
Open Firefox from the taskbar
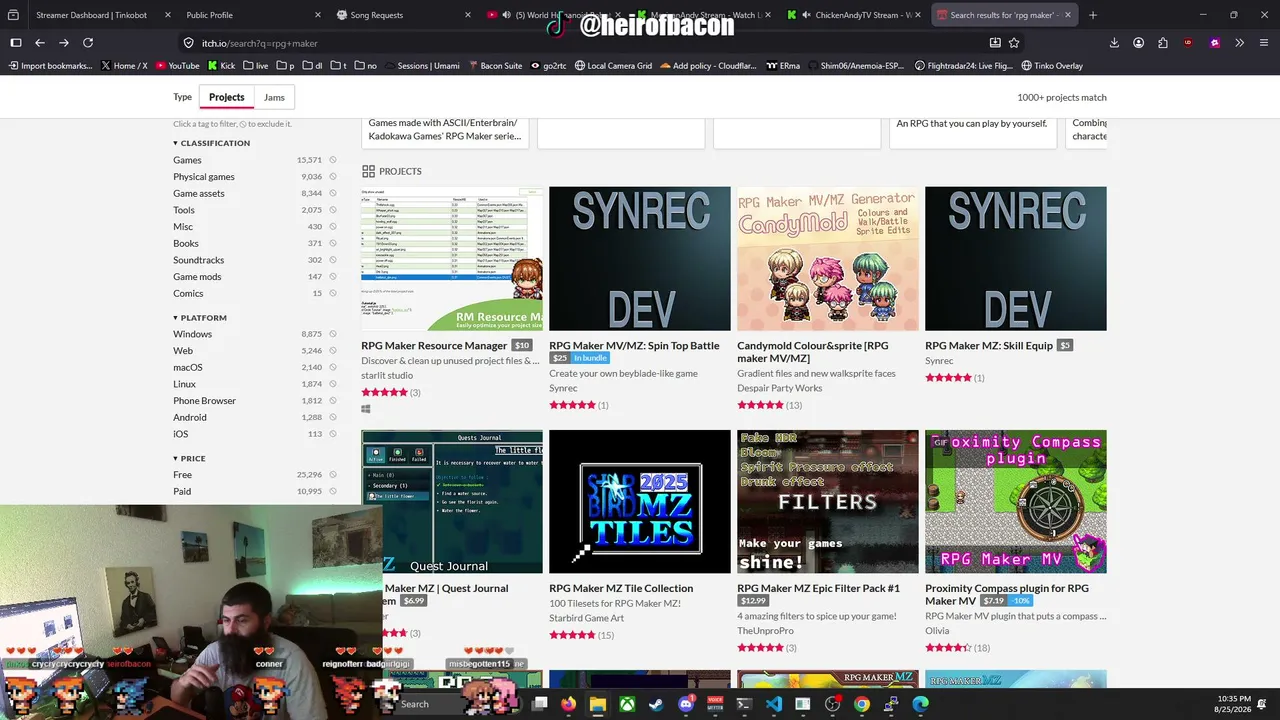click(569, 704)
